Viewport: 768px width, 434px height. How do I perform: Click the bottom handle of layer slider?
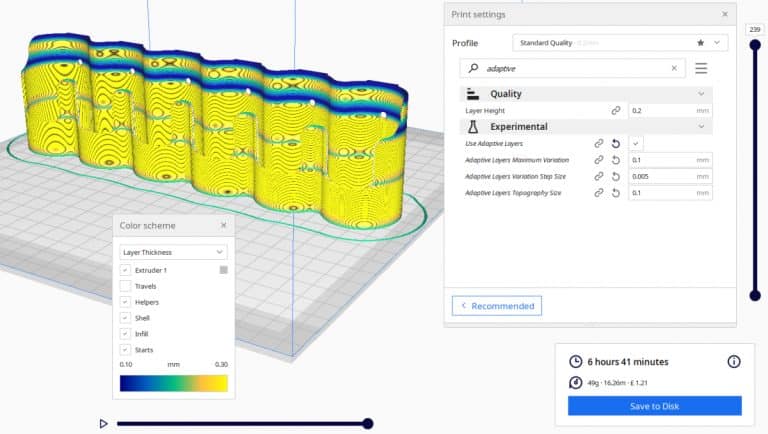755,295
